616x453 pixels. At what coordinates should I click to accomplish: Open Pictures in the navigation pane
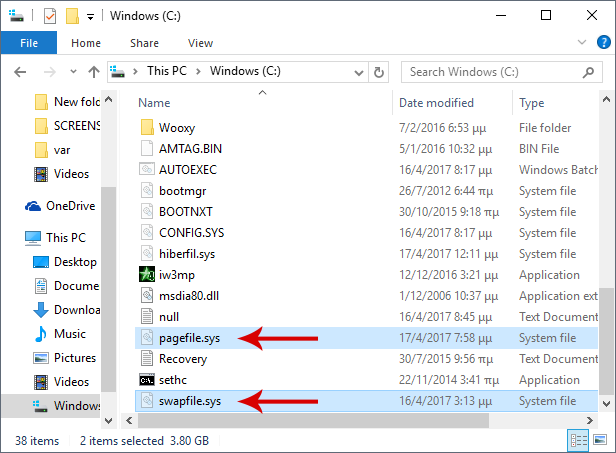(64, 358)
